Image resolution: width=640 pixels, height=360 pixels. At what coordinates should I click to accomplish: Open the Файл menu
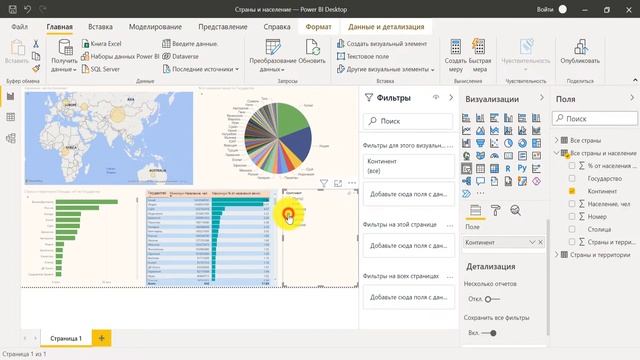pyautogui.click(x=19, y=27)
